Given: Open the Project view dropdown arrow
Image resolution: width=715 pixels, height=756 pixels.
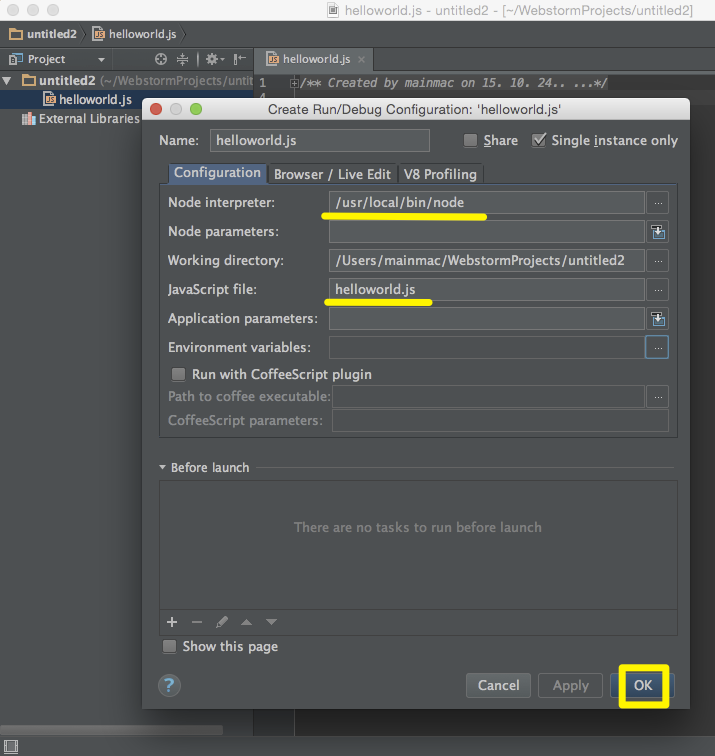Looking at the screenshot, I should tap(101, 60).
